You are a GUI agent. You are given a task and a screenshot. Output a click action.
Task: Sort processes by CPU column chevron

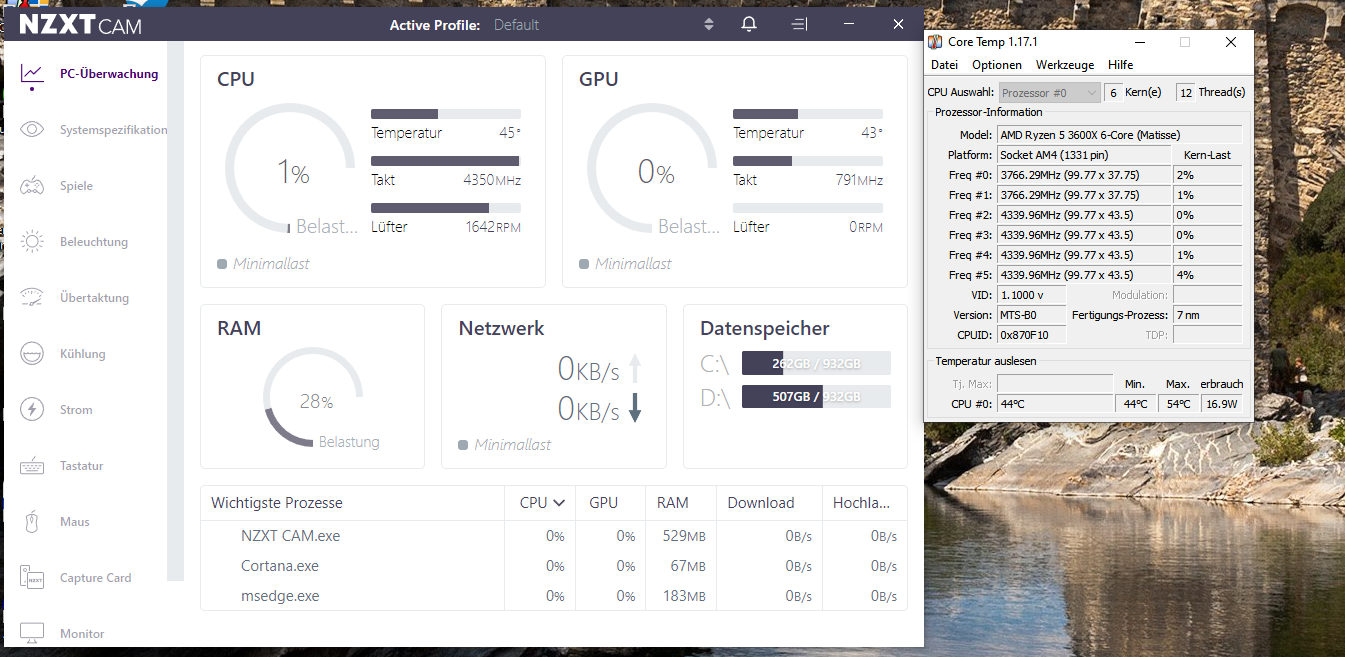click(559, 503)
